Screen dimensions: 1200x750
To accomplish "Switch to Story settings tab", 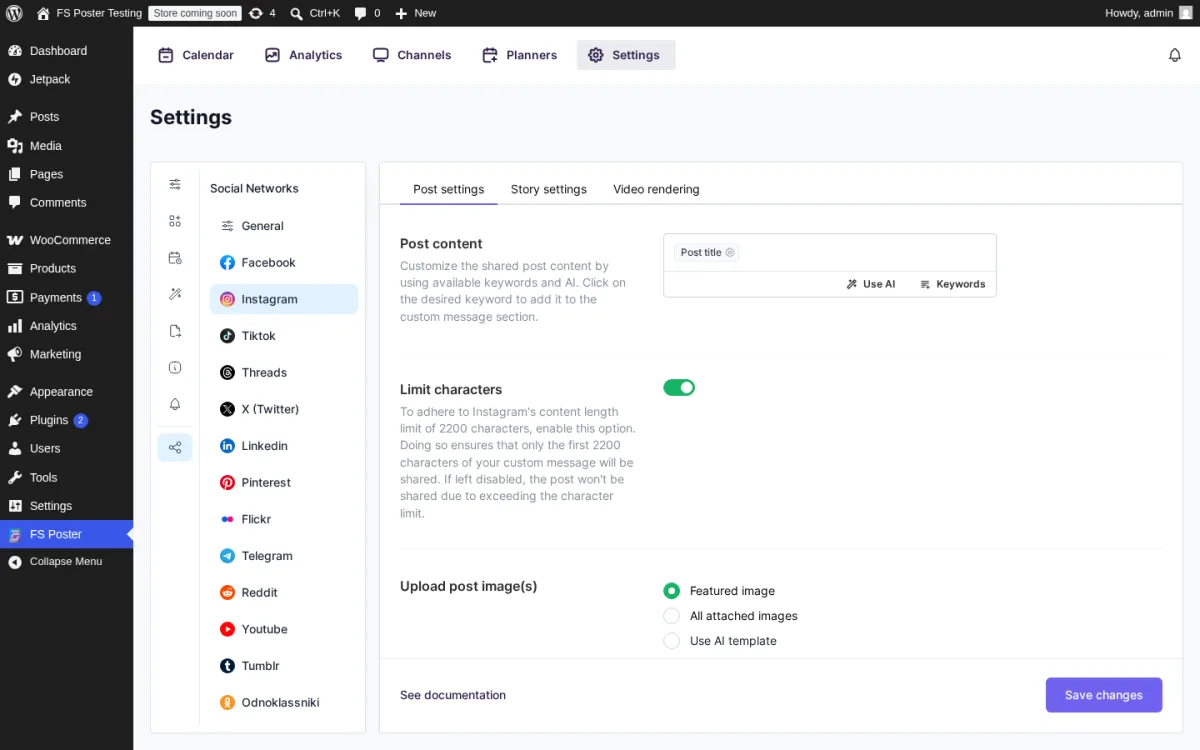I will tap(548, 189).
